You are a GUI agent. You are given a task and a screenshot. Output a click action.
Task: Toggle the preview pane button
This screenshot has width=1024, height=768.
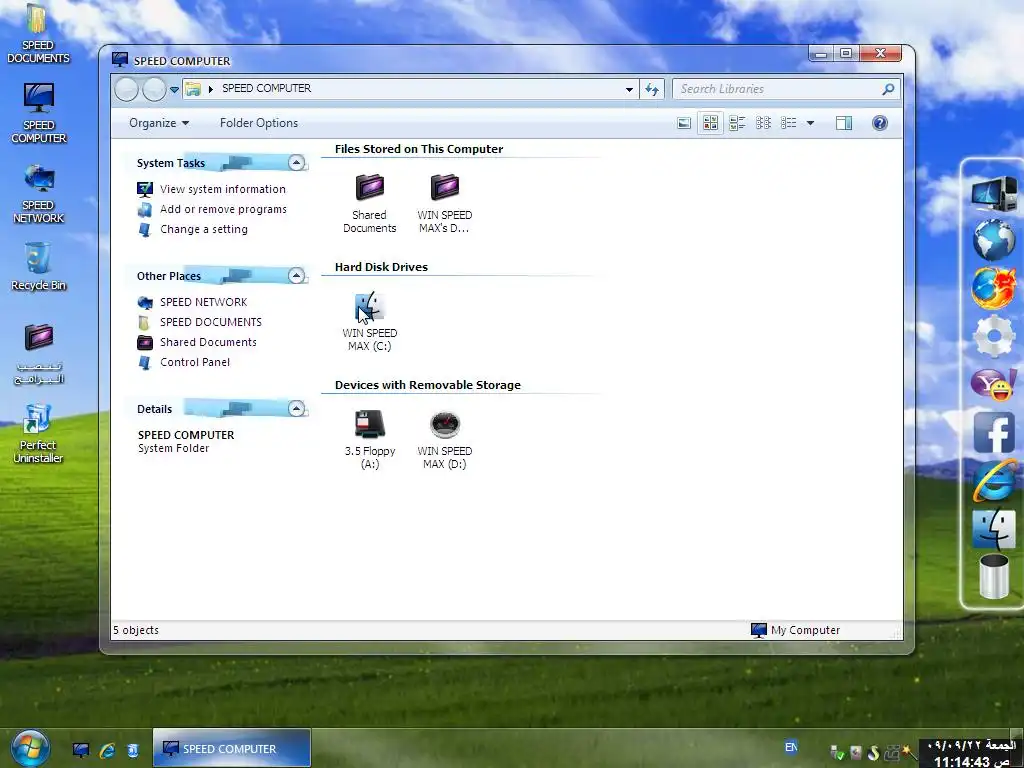coord(844,123)
